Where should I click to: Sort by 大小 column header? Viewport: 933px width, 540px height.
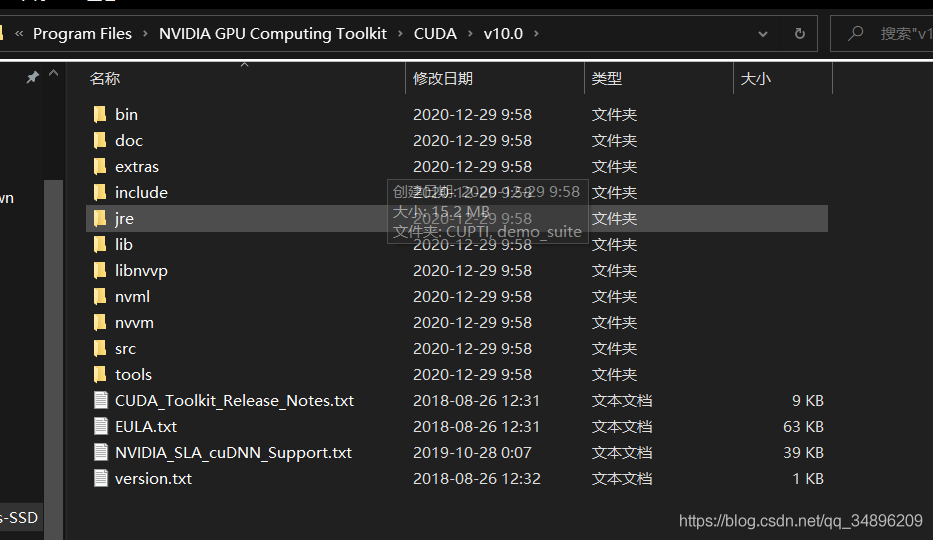[756, 79]
